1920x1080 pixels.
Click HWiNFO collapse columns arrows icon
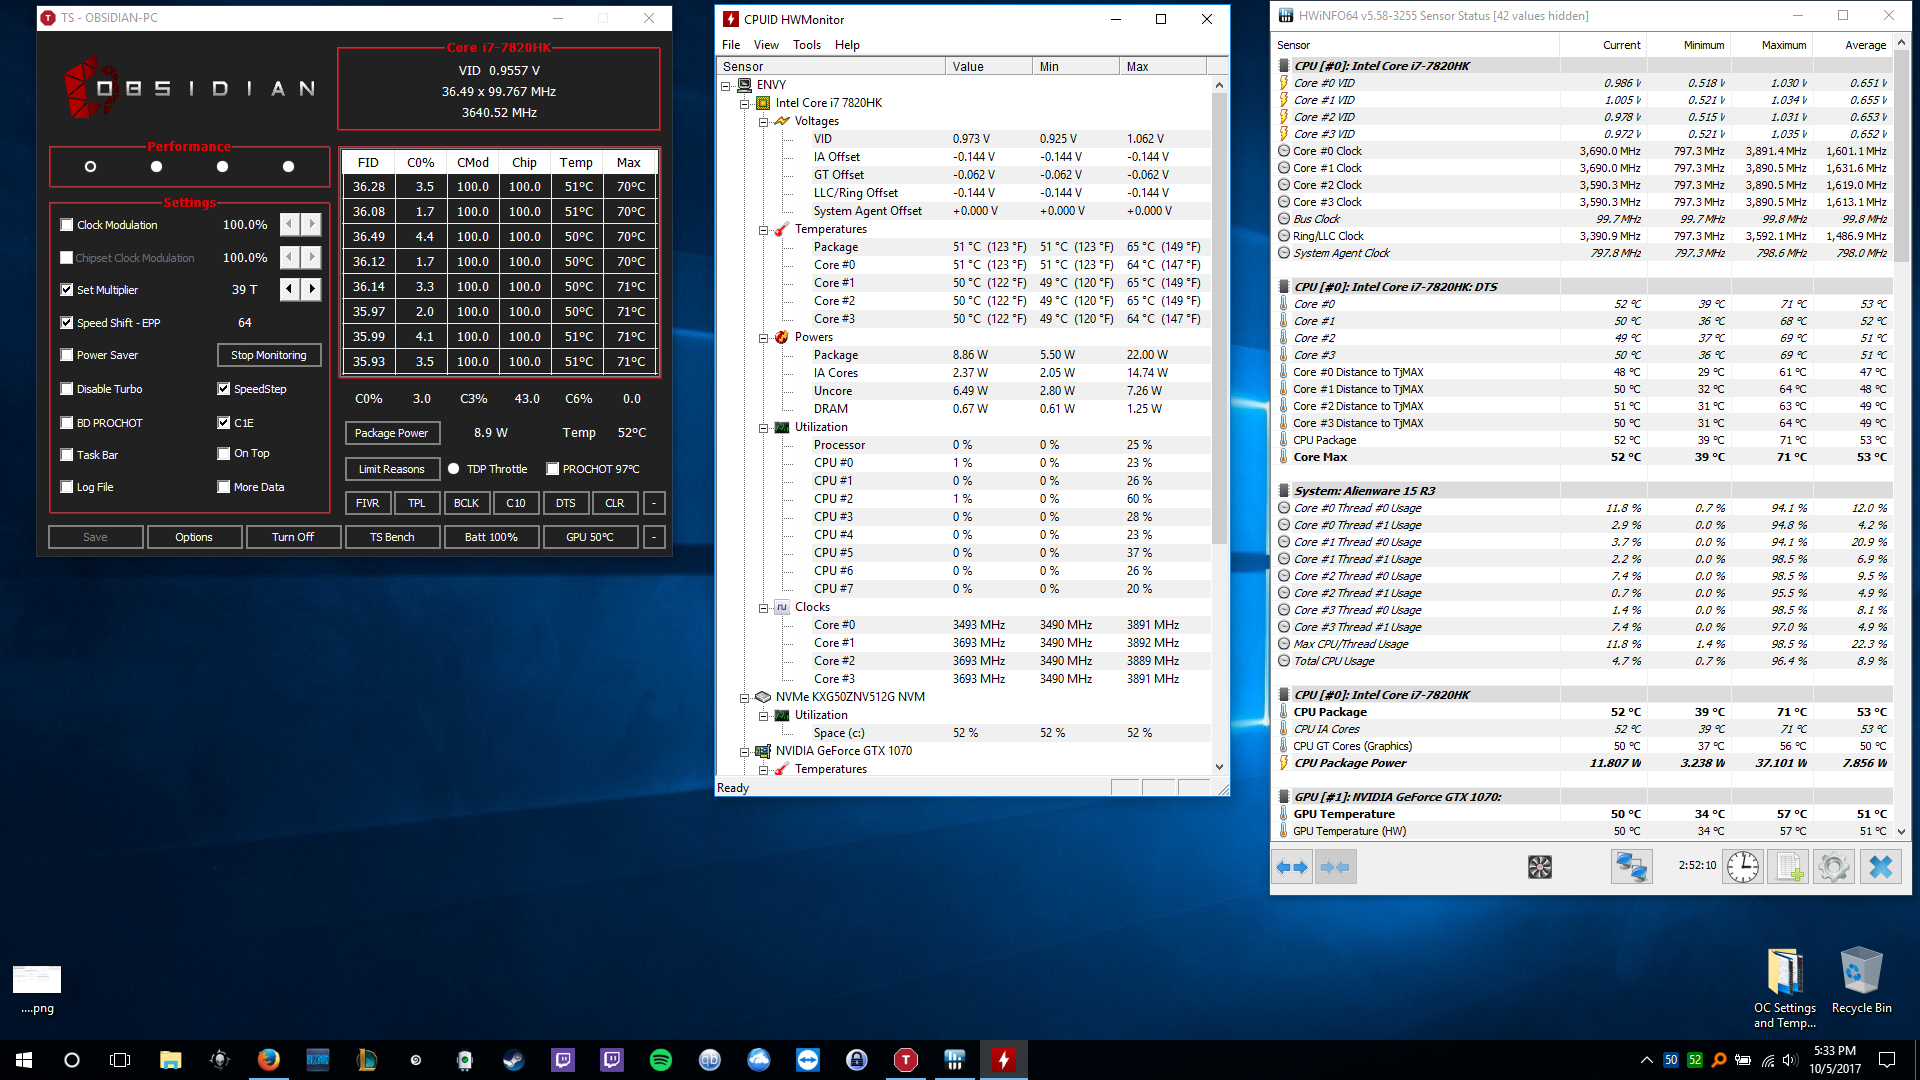1335,867
